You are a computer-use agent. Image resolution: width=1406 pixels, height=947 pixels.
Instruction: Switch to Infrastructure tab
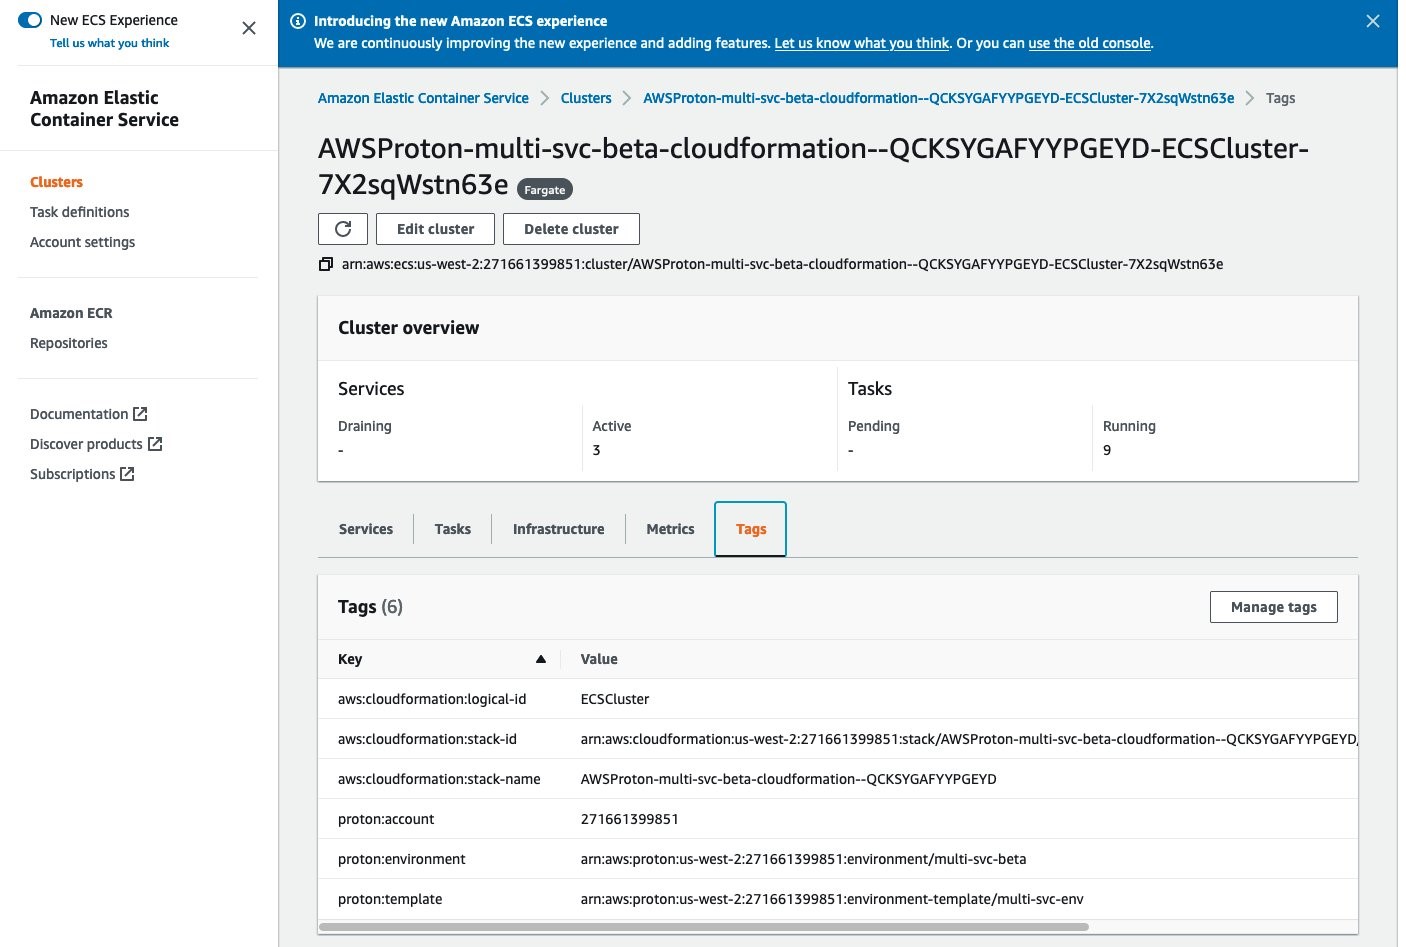point(558,529)
